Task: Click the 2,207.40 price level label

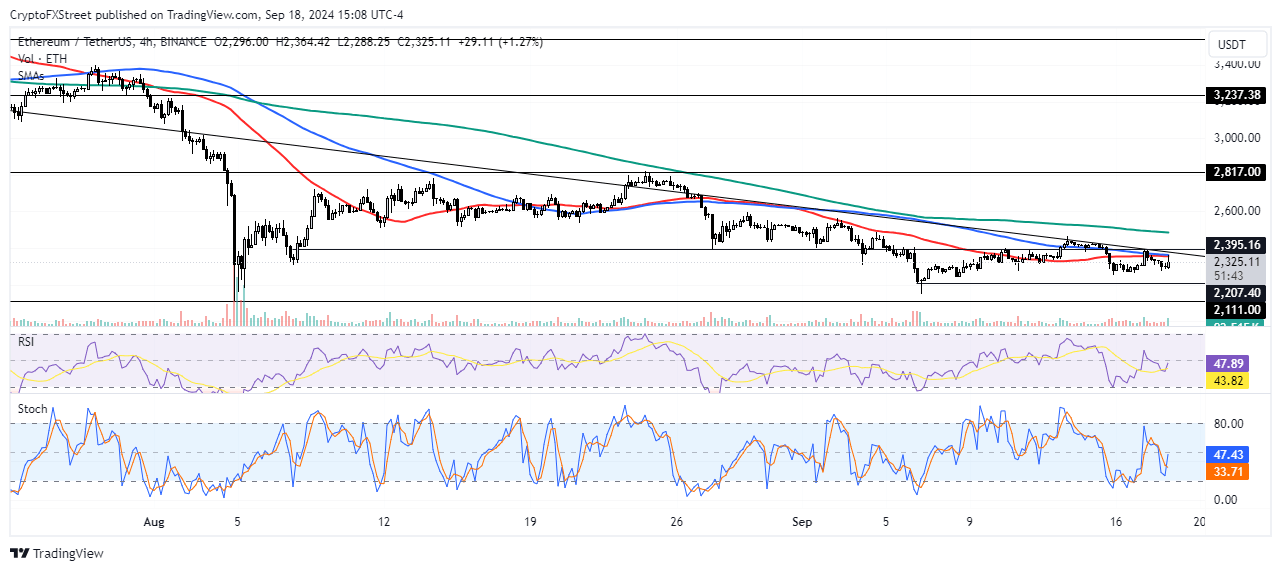Action: 1237,291
